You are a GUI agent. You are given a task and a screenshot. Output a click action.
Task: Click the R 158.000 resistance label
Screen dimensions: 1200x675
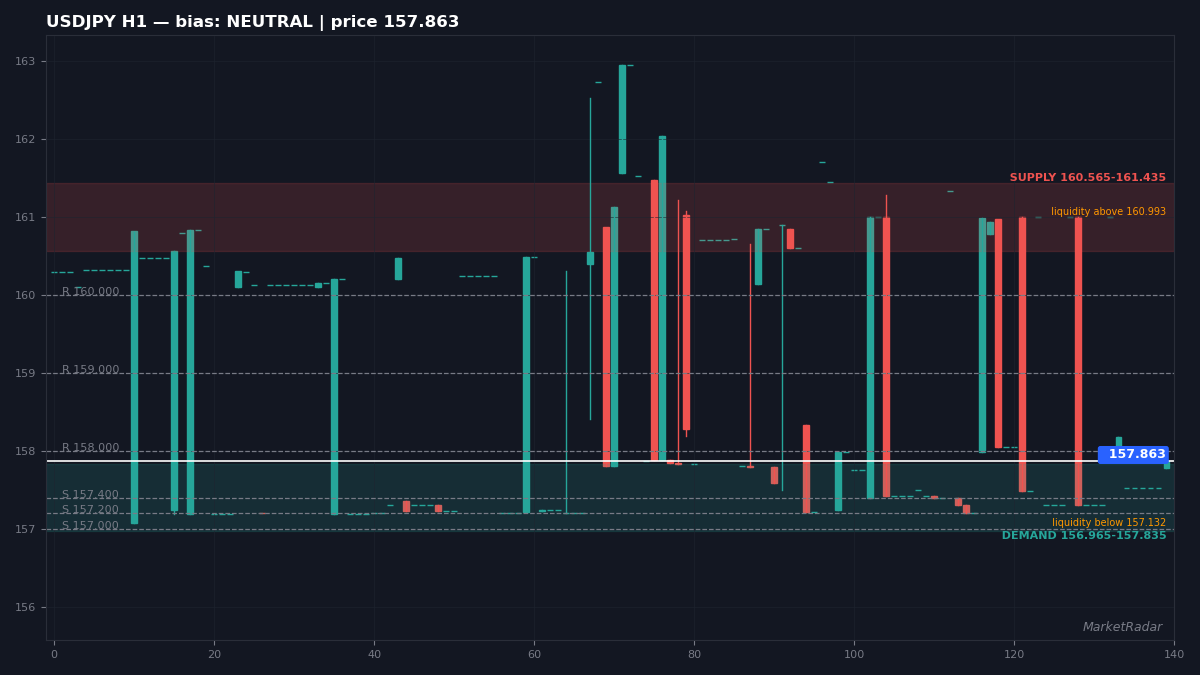click(90, 448)
